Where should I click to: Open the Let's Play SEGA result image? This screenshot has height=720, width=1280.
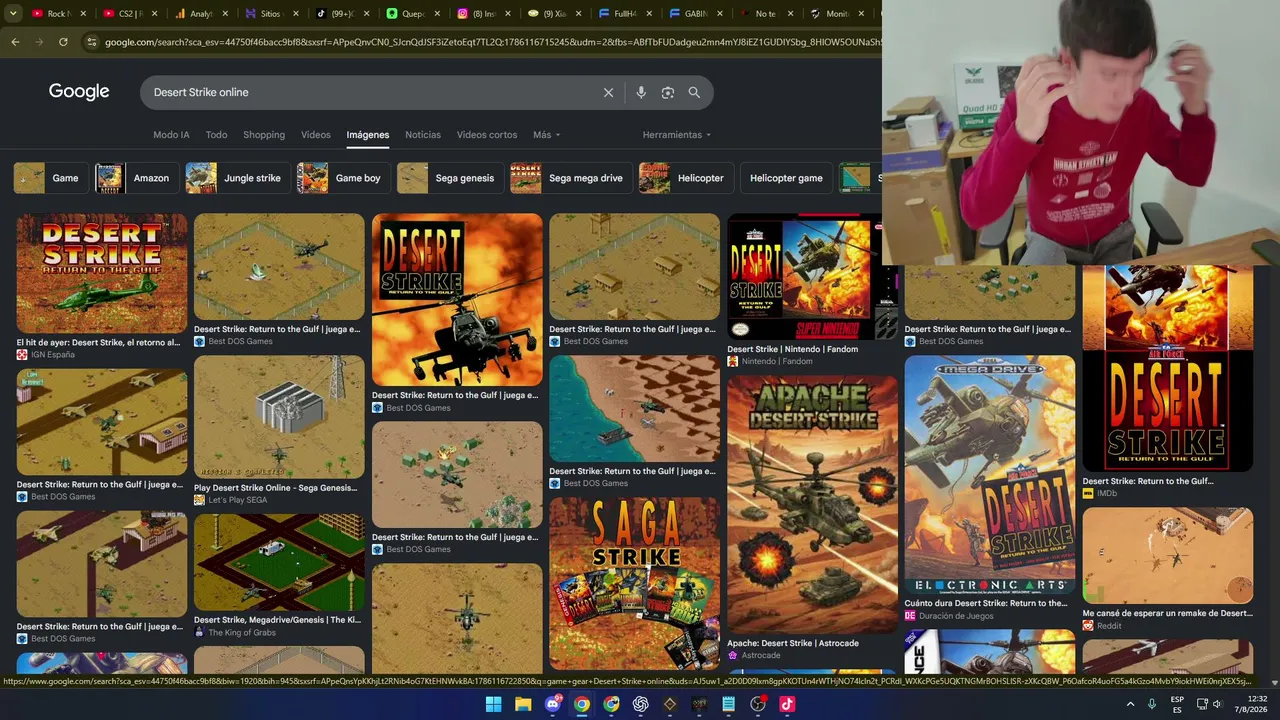coord(279,418)
